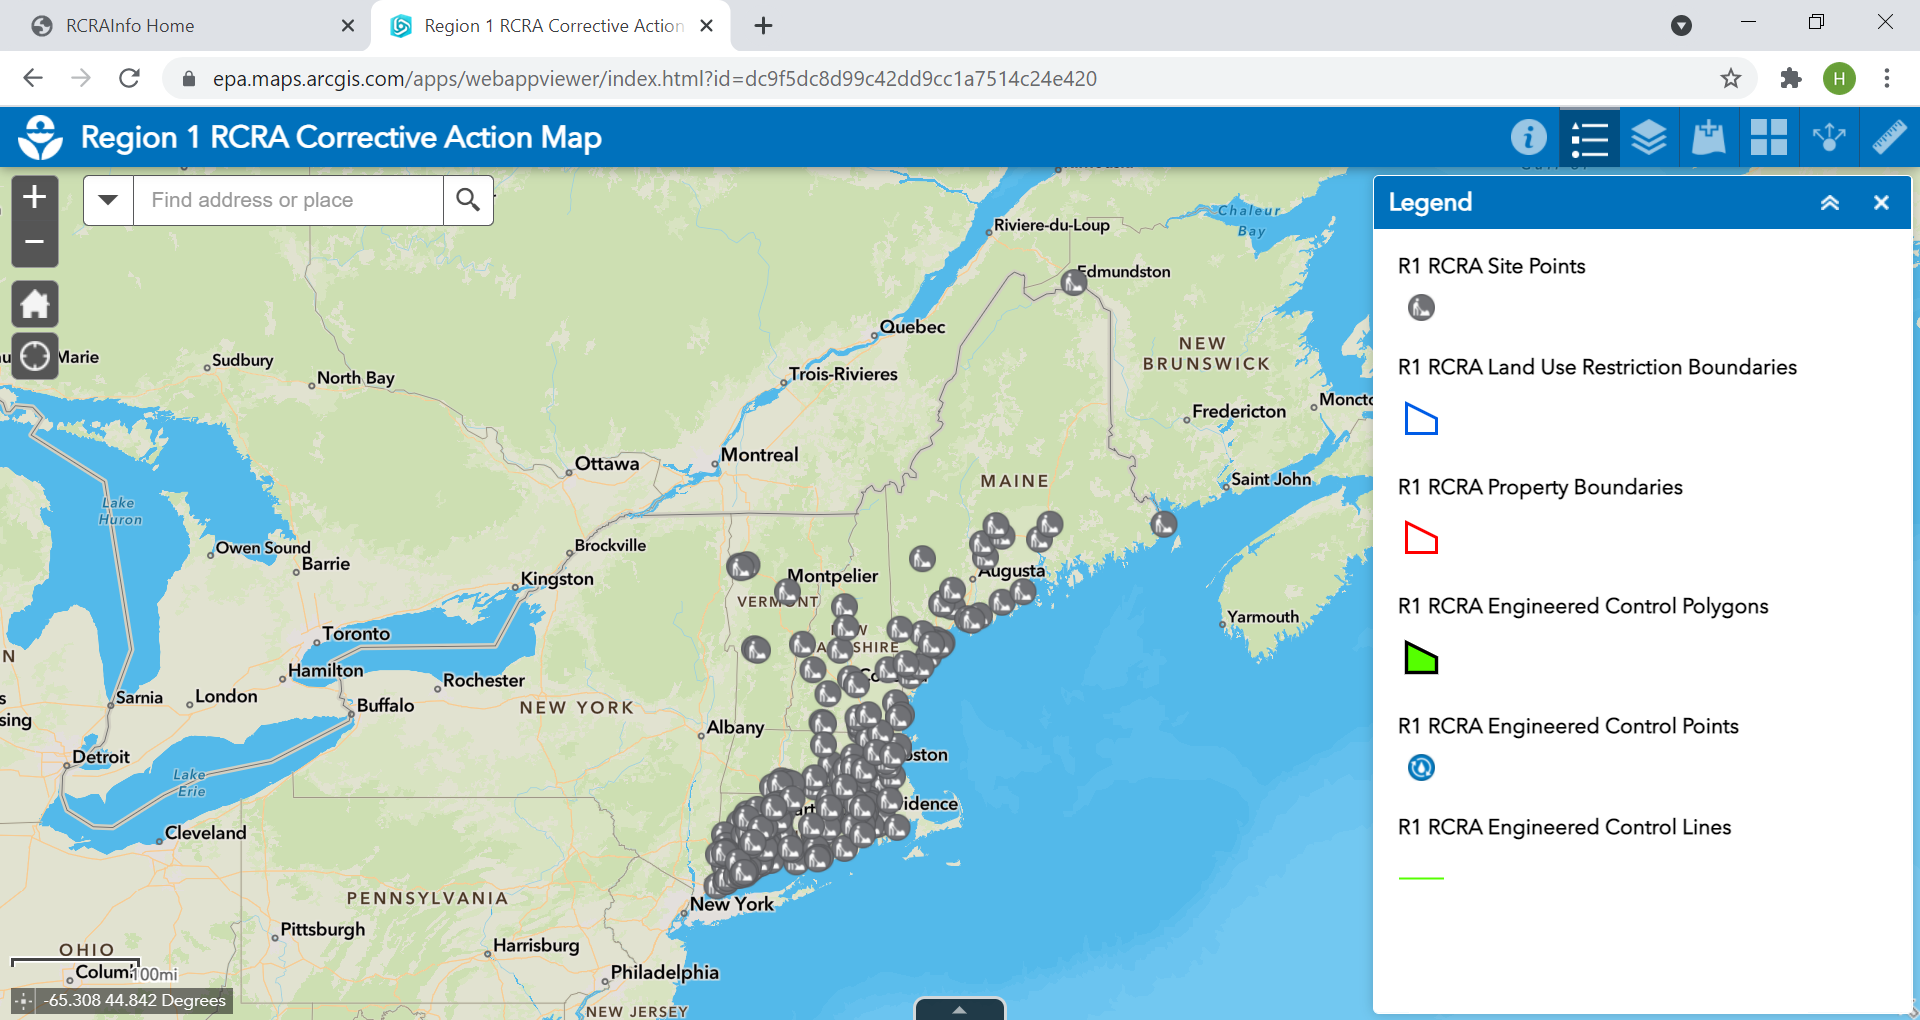The height and width of the screenshot is (1020, 1920).
Task: Click the search magnifier button
Action: [x=468, y=200]
